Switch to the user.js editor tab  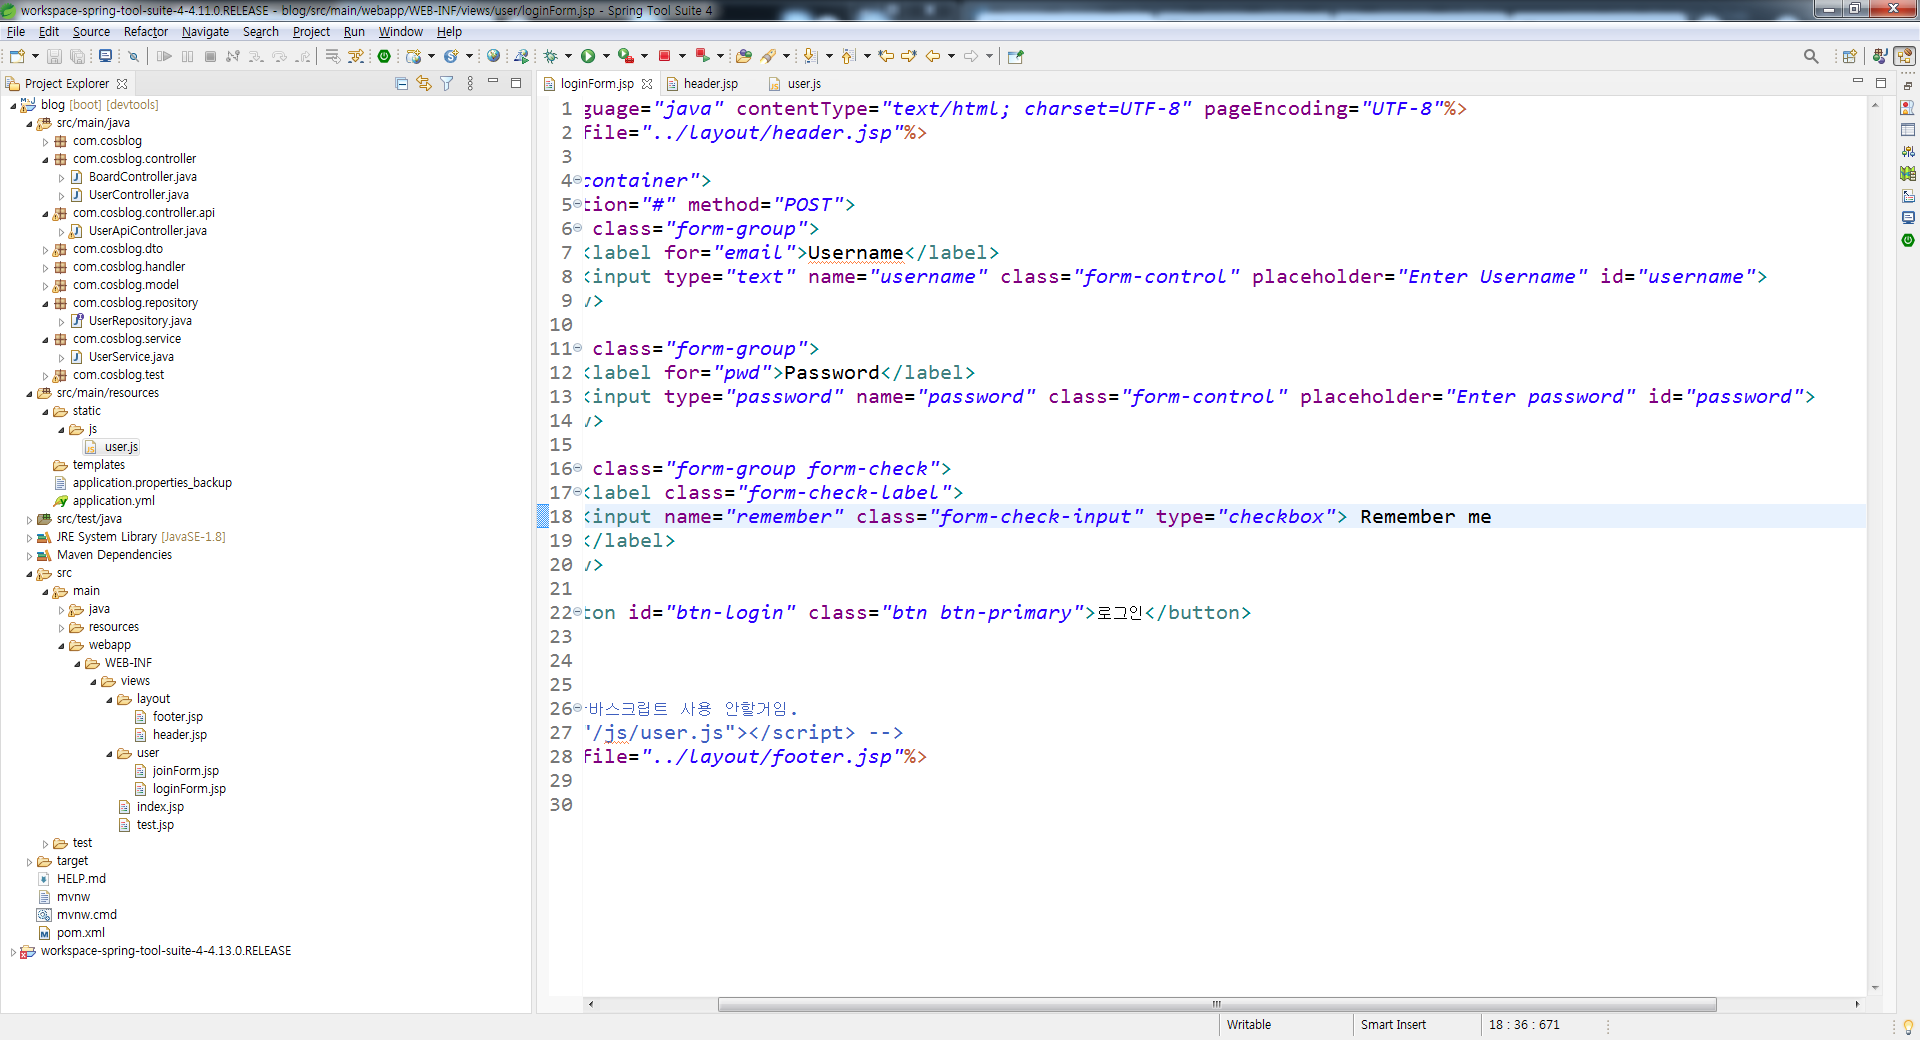pos(804,84)
